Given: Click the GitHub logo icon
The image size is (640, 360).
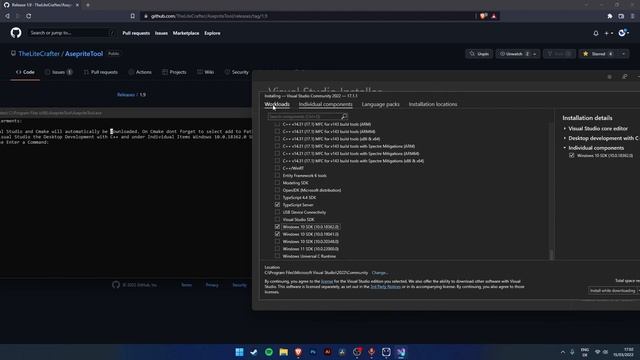Looking at the screenshot, I should pyautogui.click(x=16, y=33).
